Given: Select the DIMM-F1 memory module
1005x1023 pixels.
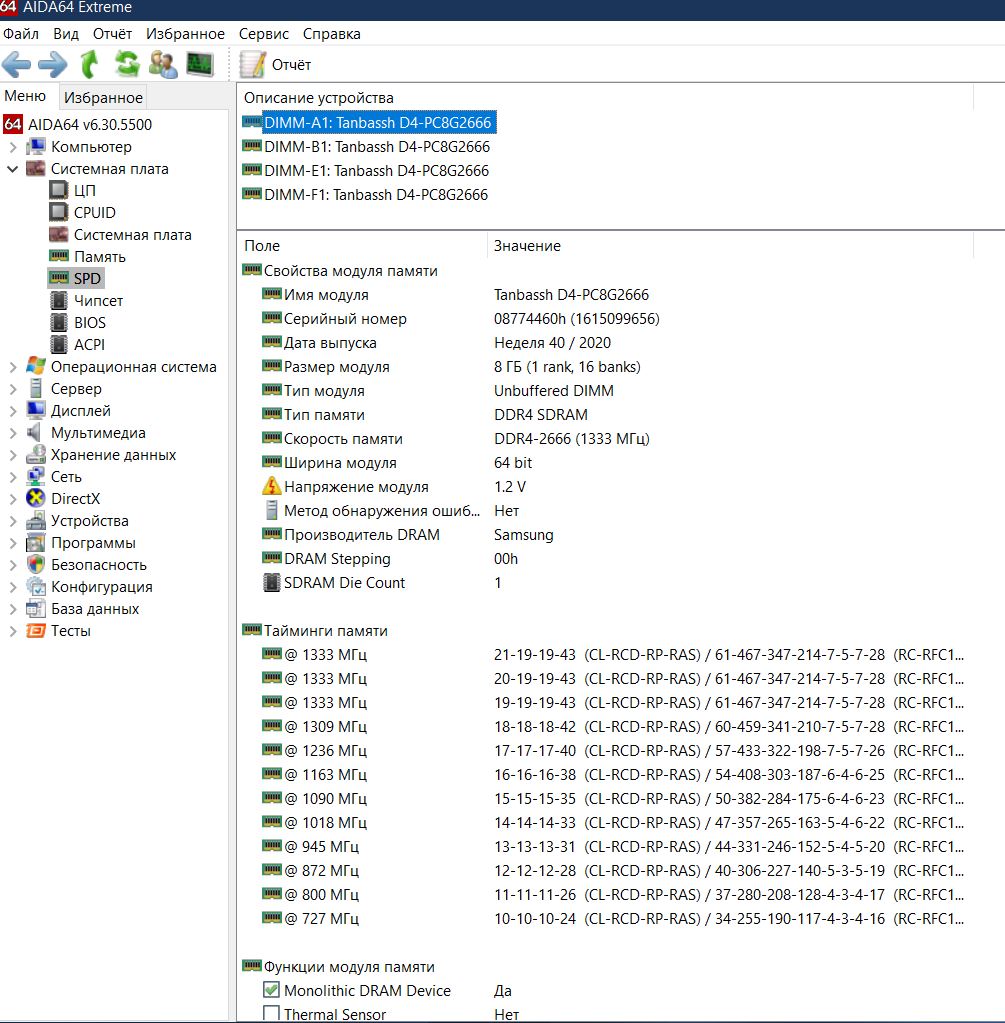Looking at the screenshot, I should [x=376, y=195].
